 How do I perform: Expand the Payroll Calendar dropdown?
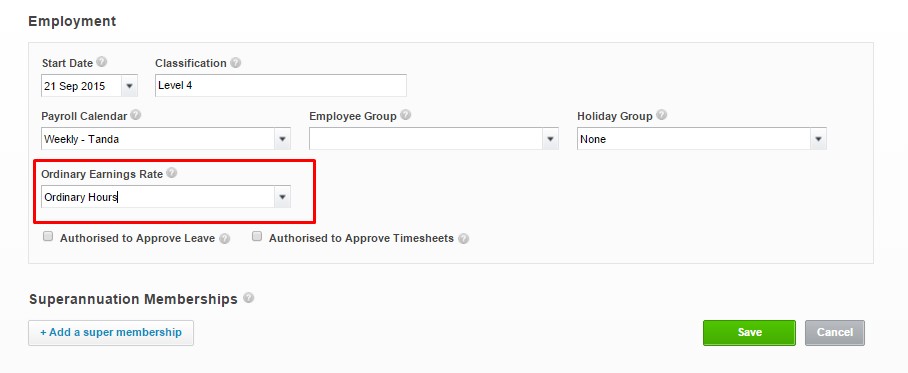[282, 139]
